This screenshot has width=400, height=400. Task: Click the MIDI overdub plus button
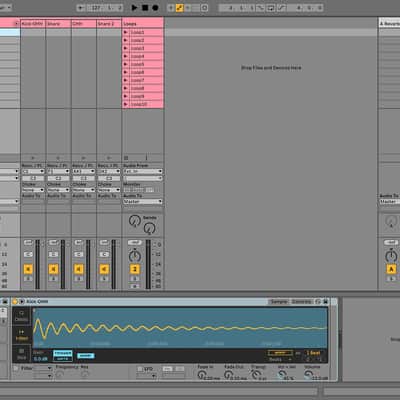[171, 8]
